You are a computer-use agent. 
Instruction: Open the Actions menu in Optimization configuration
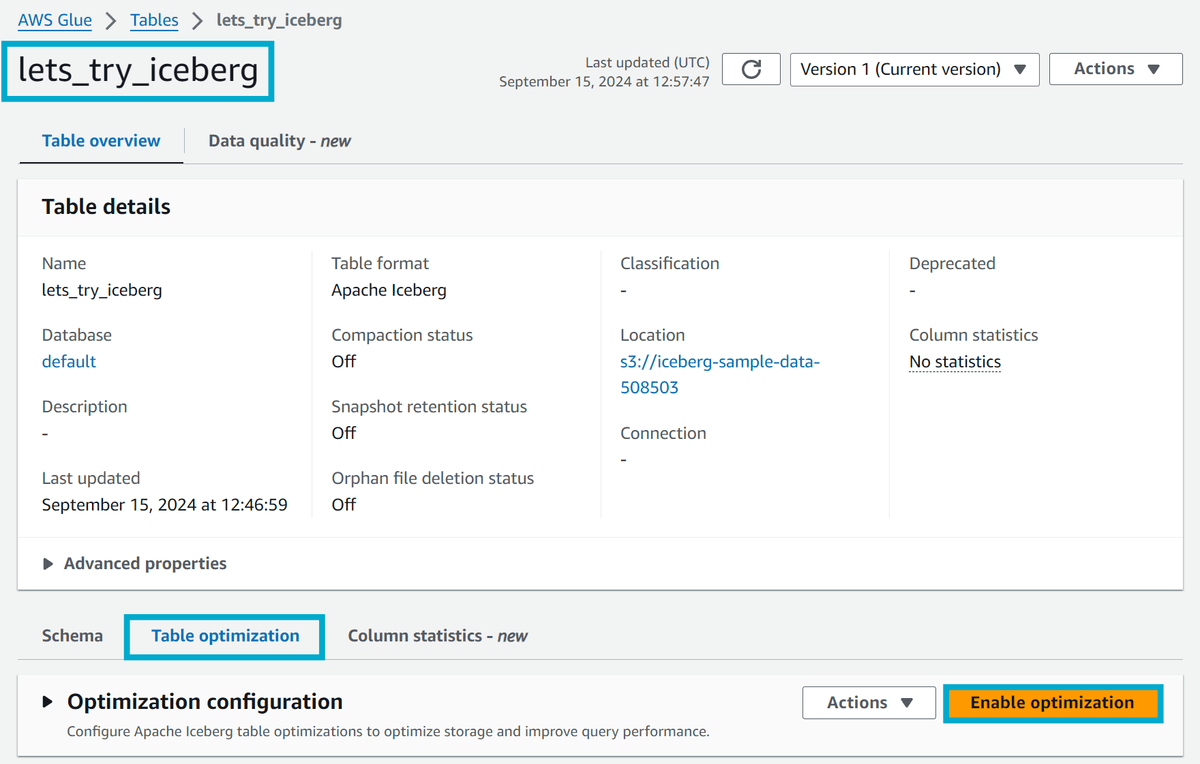click(x=867, y=702)
